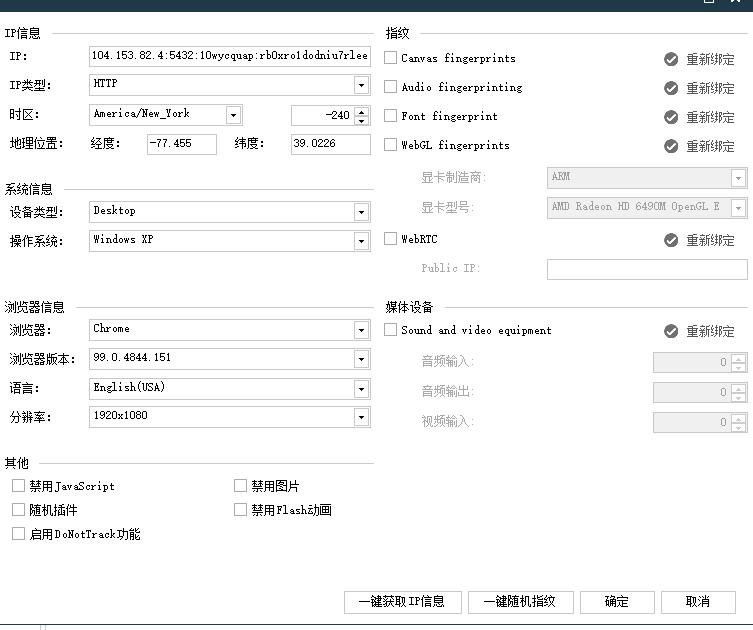Screen dimensions: 753x630
Task: Cancel with the 取消 button
Action: (x=698, y=602)
